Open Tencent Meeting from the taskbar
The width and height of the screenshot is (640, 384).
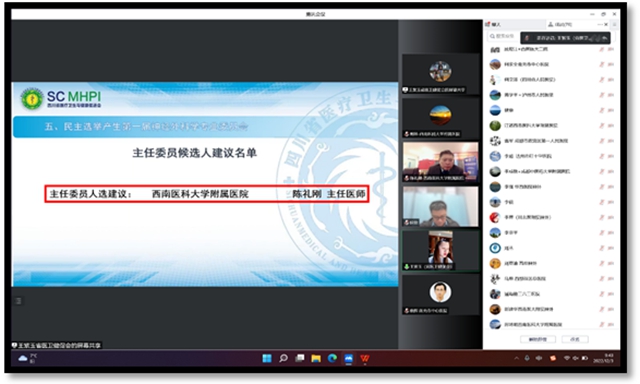[x=348, y=358]
